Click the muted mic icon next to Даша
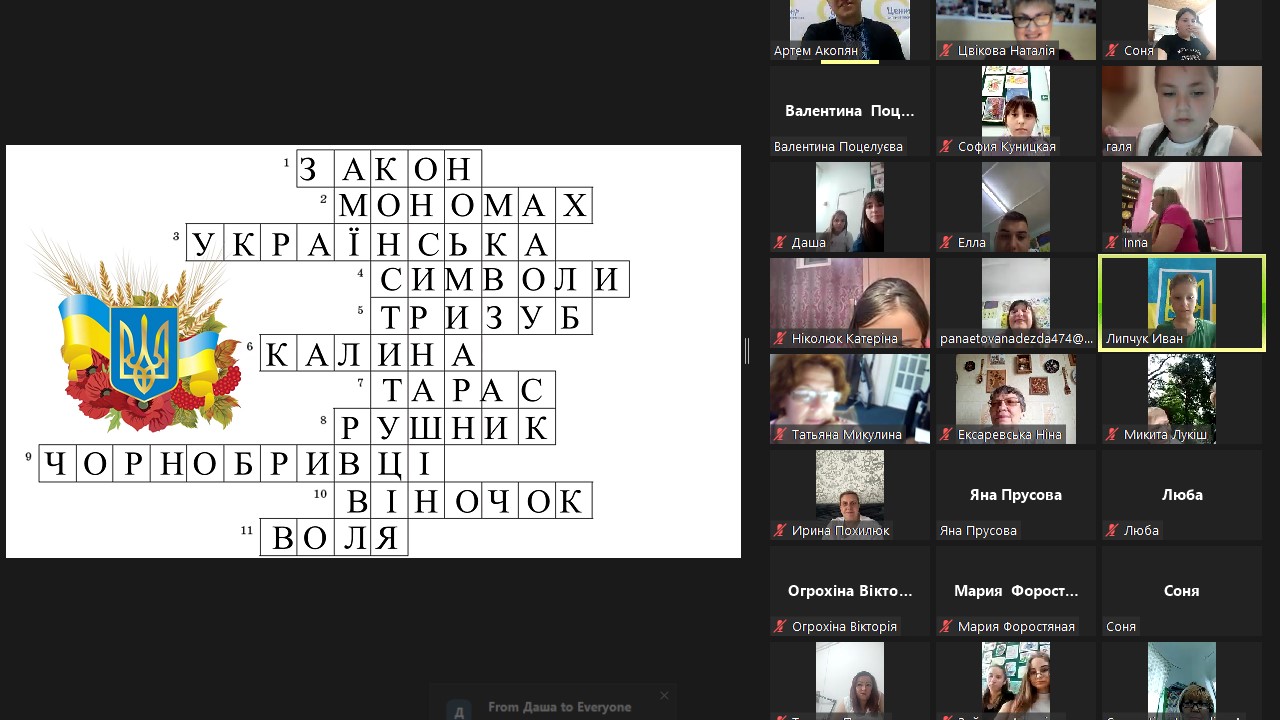Viewport: 1280px width, 720px height. pyautogui.click(x=779, y=242)
